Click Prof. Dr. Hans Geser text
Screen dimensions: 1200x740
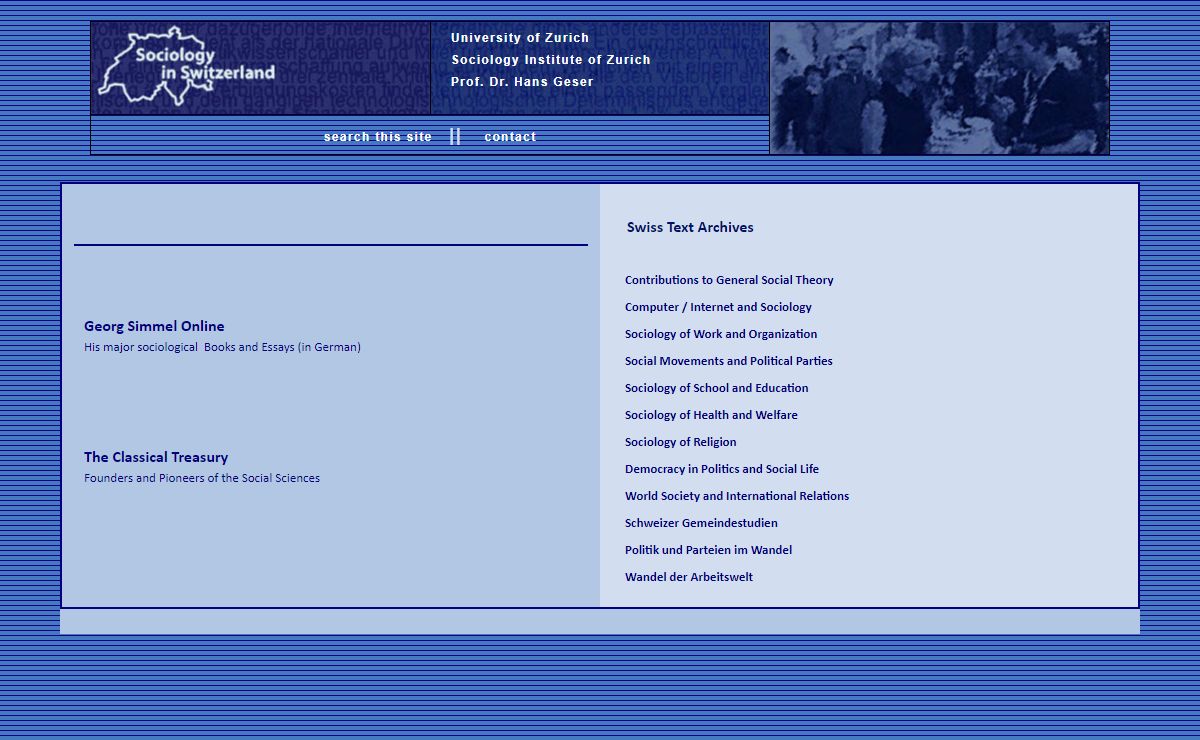(x=522, y=82)
